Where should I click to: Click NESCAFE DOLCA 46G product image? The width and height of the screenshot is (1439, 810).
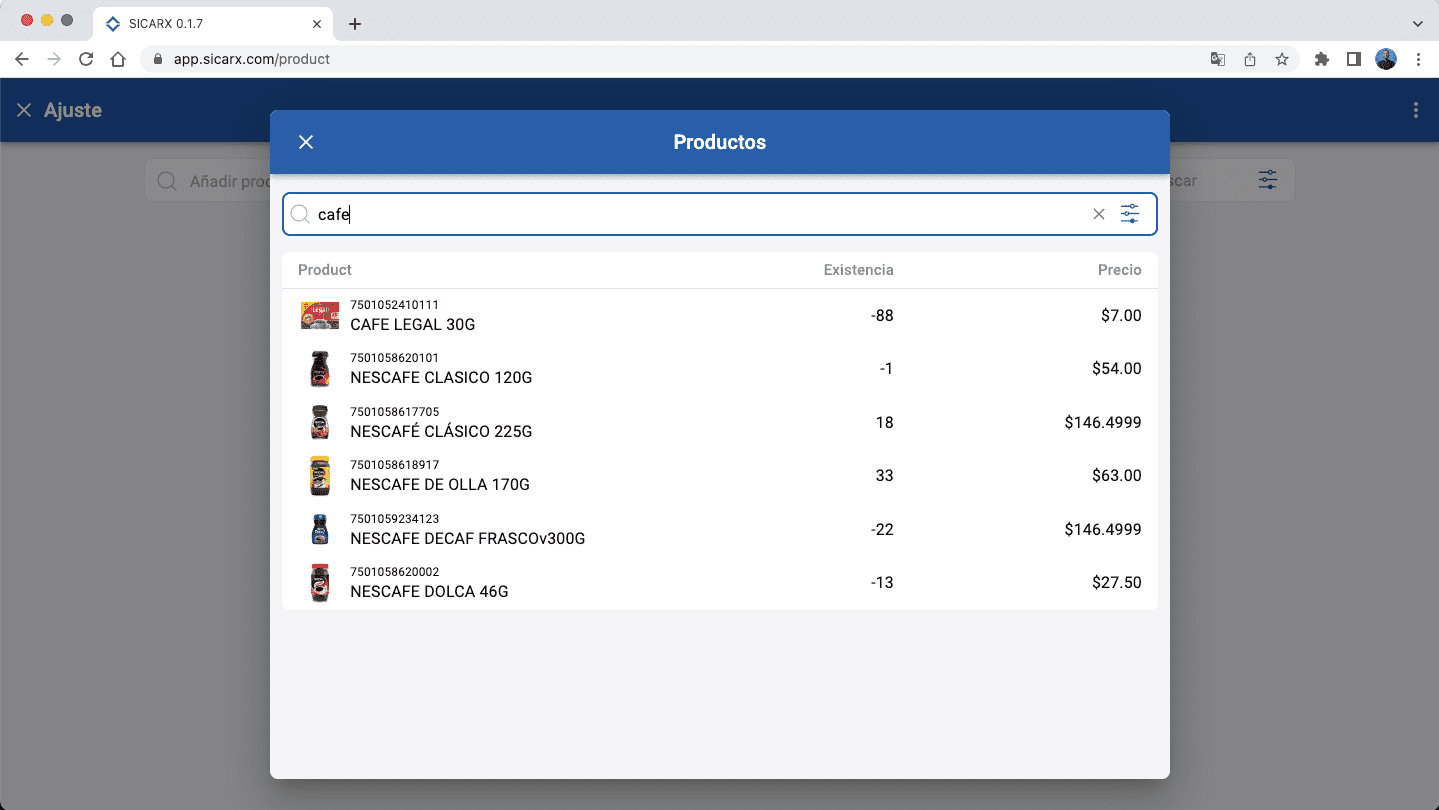point(319,583)
